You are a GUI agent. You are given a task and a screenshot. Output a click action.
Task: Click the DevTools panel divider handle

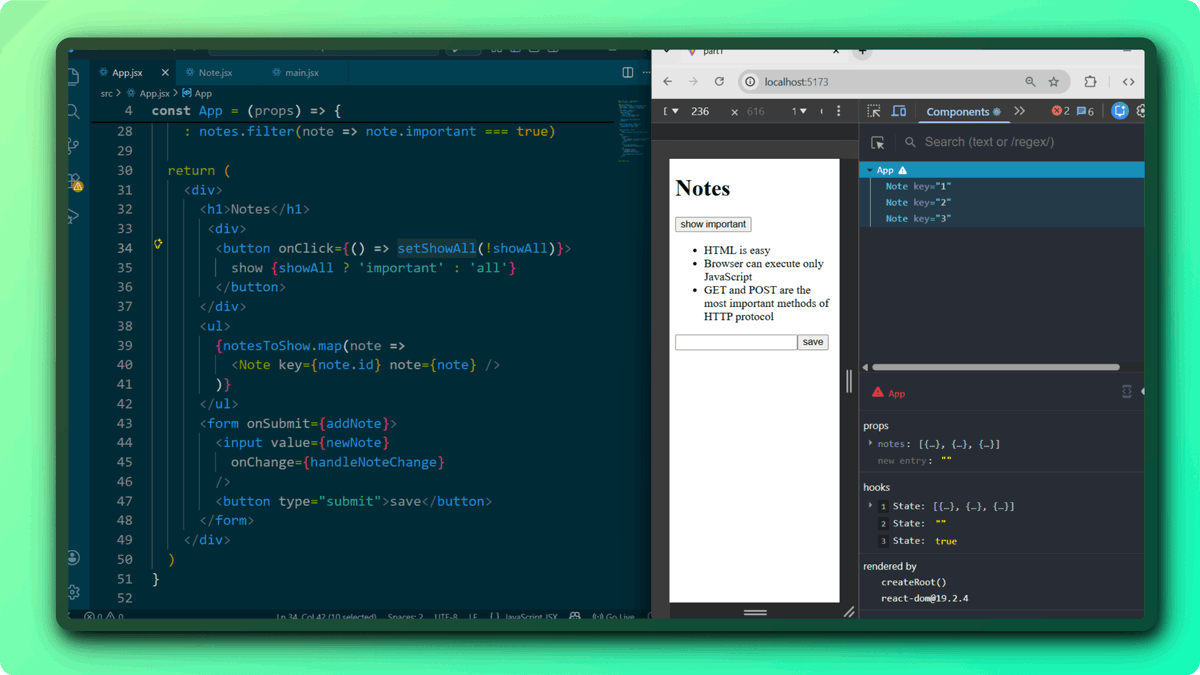(849, 380)
